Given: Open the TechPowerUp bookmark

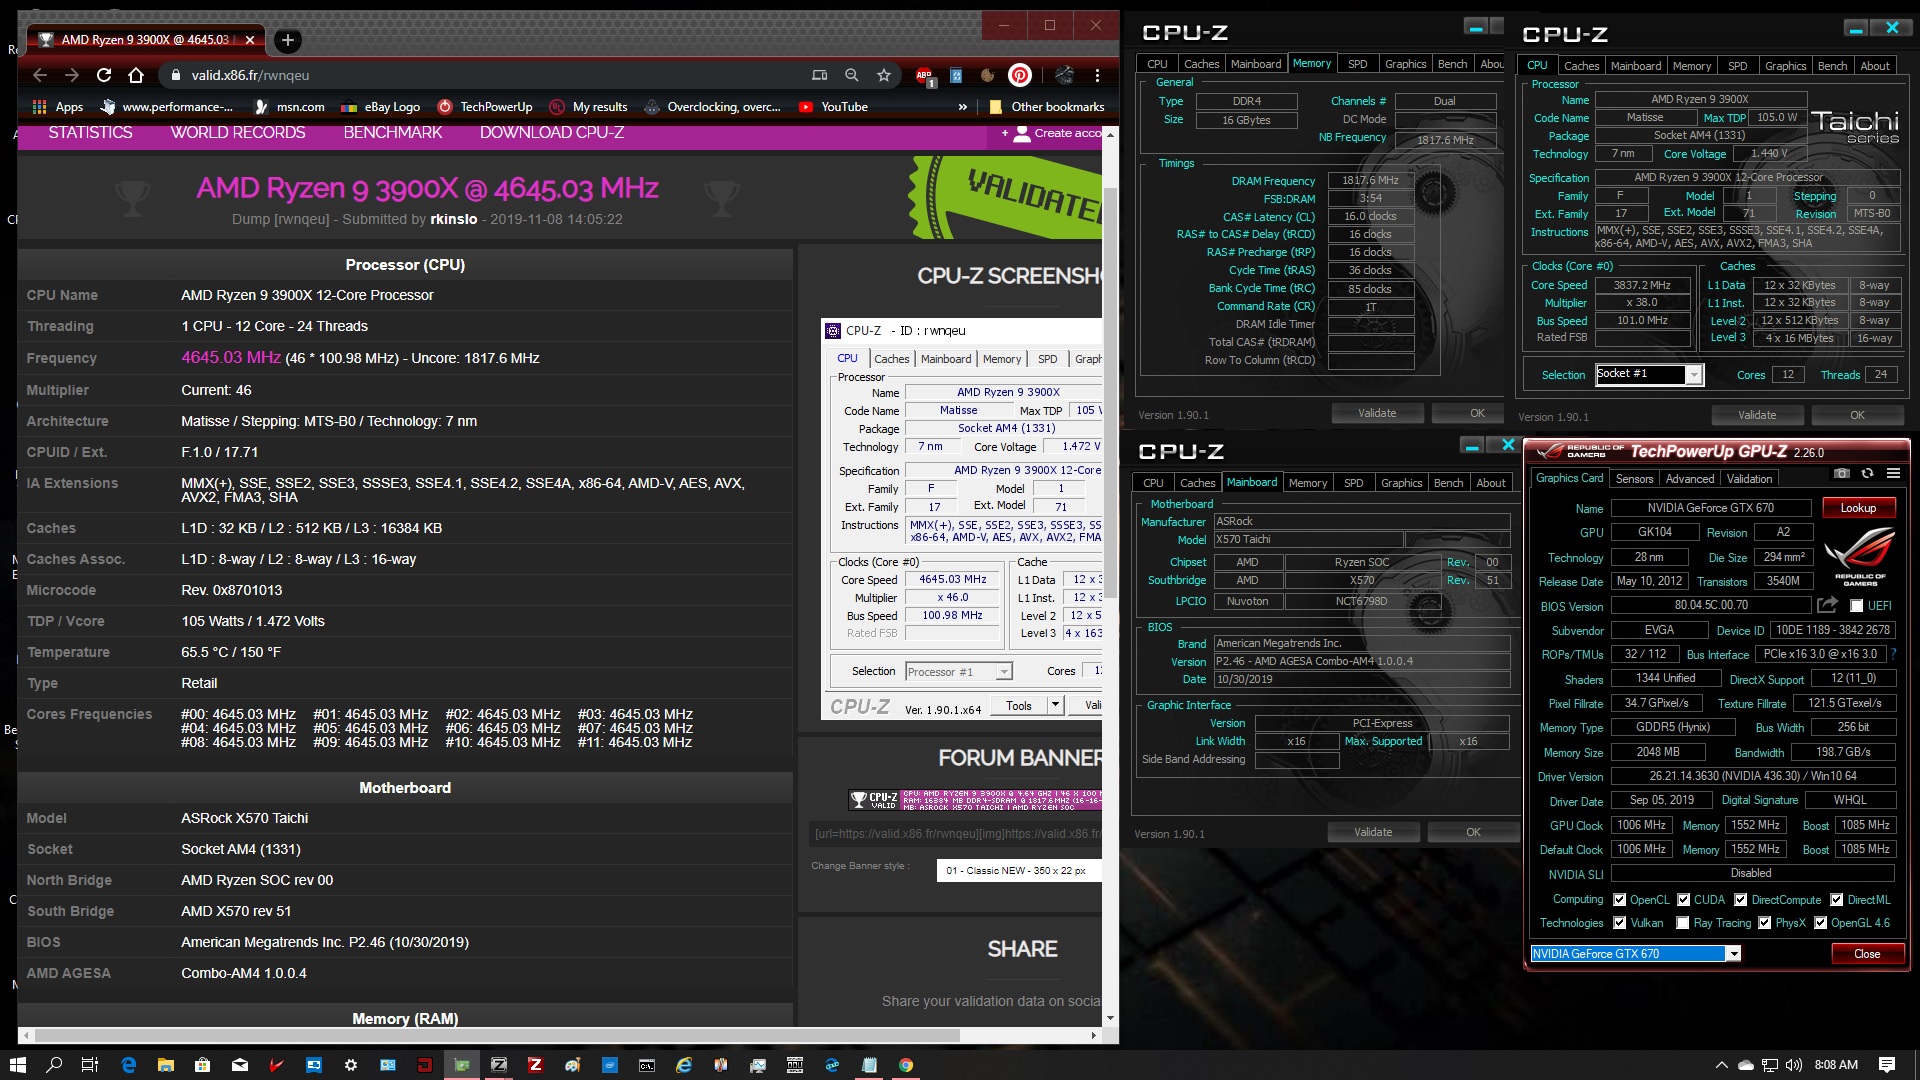Looking at the screenshot, I should click(485, 107).
